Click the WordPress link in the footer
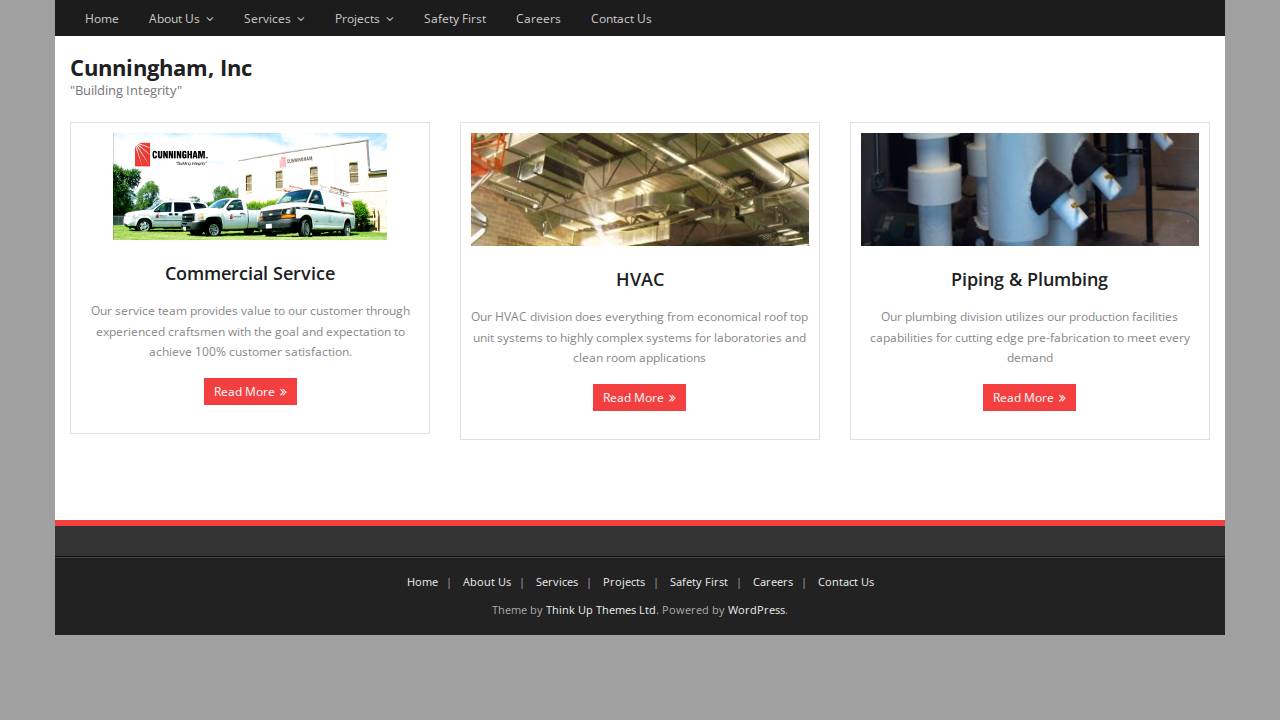 [x=756, y=609]
